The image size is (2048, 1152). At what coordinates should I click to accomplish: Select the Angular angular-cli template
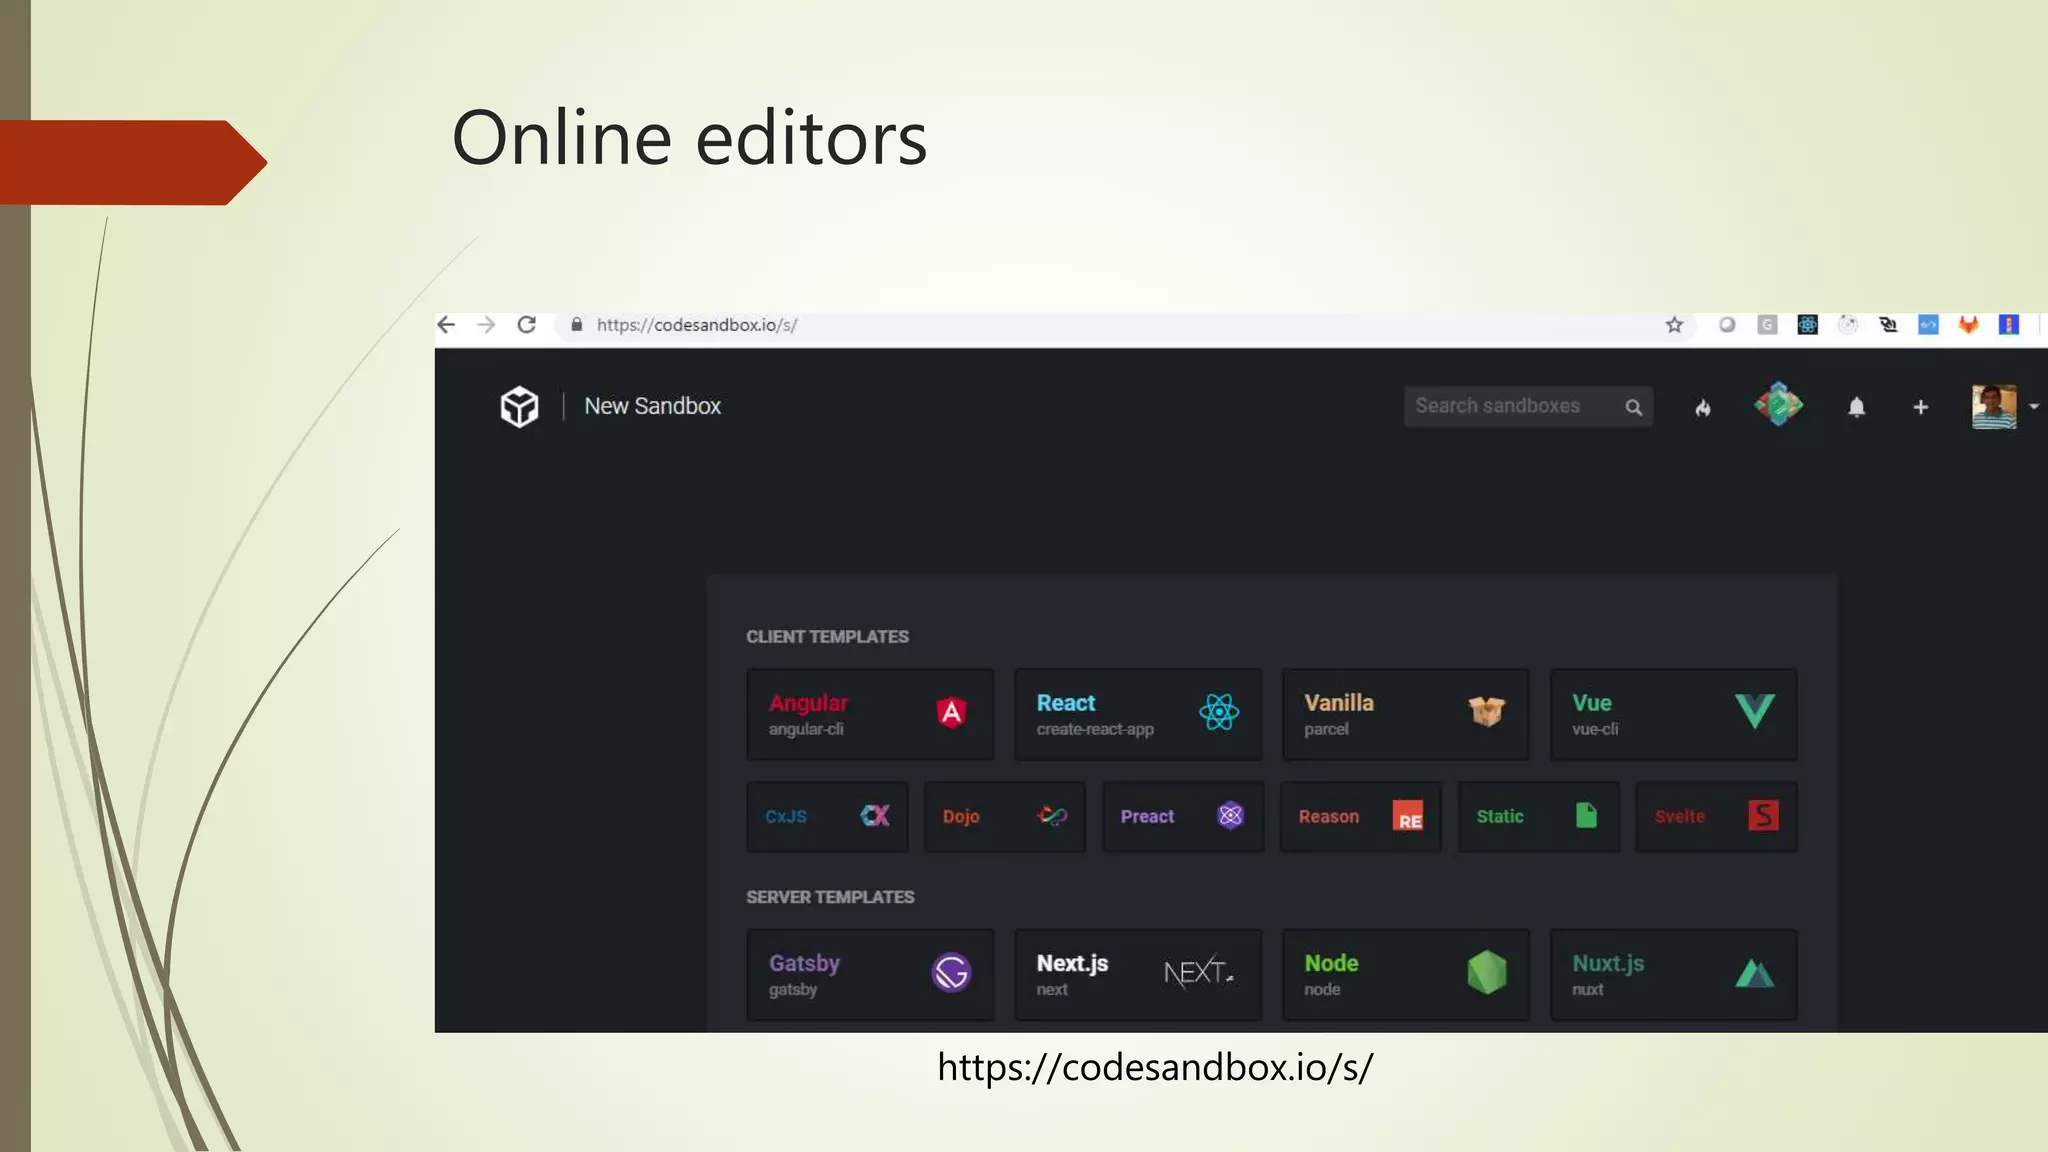click(869, 714)
